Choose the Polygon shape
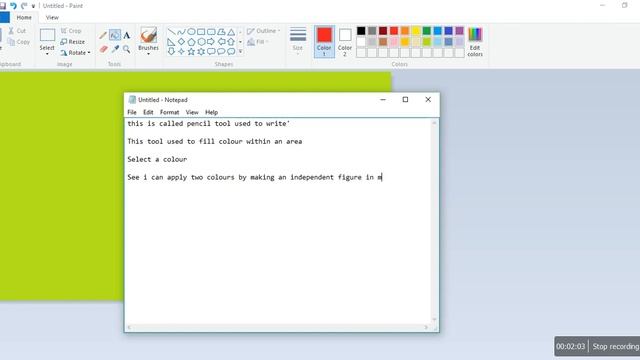 point(221,32)
